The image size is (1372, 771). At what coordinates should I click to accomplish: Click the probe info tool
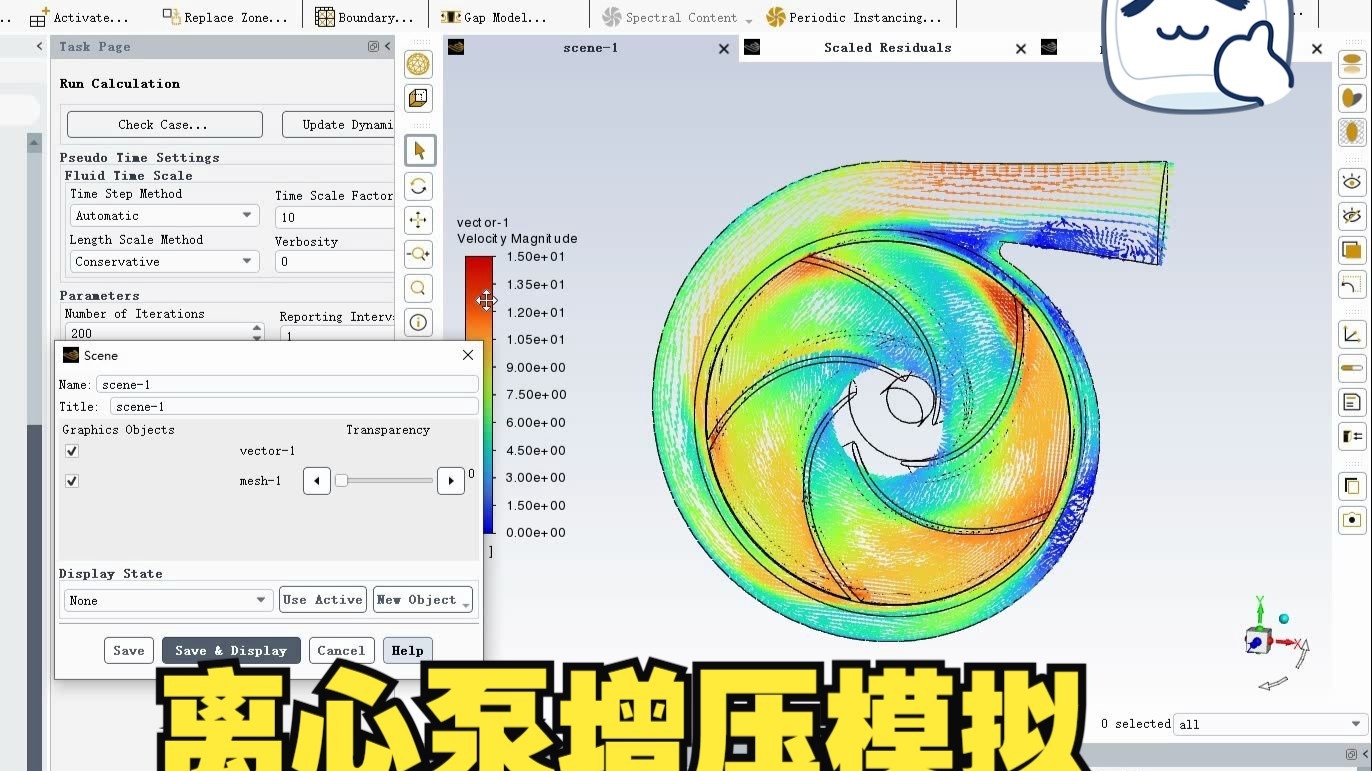pos(418,321)
